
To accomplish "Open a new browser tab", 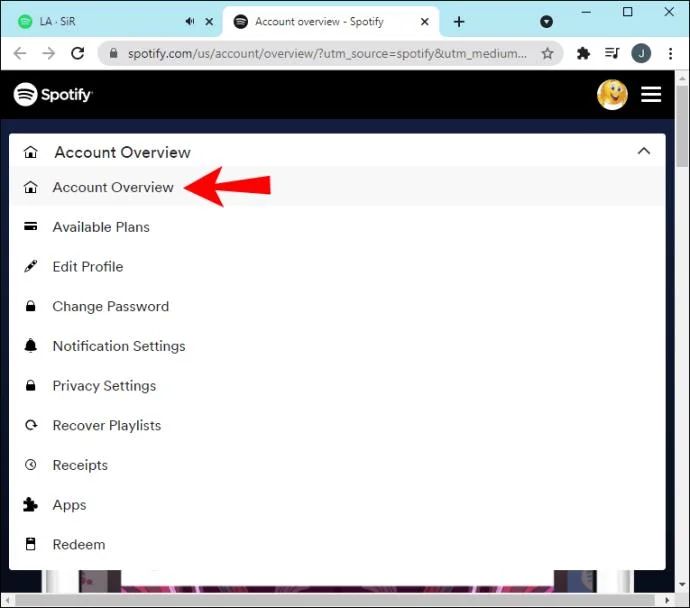I will click(459, 22).
